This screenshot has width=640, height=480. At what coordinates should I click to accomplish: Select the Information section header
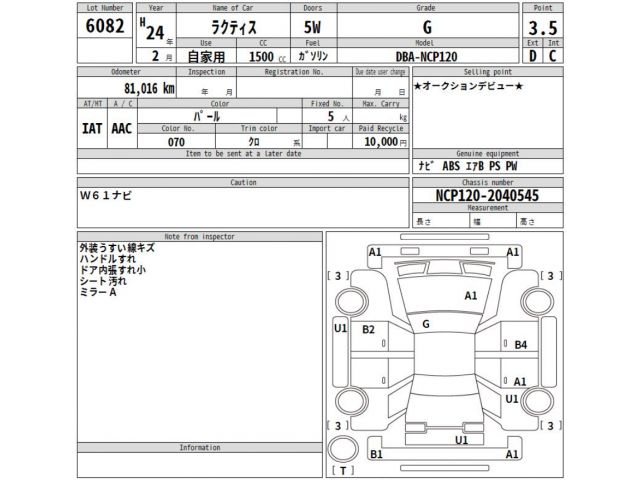(x=200, y=448)
